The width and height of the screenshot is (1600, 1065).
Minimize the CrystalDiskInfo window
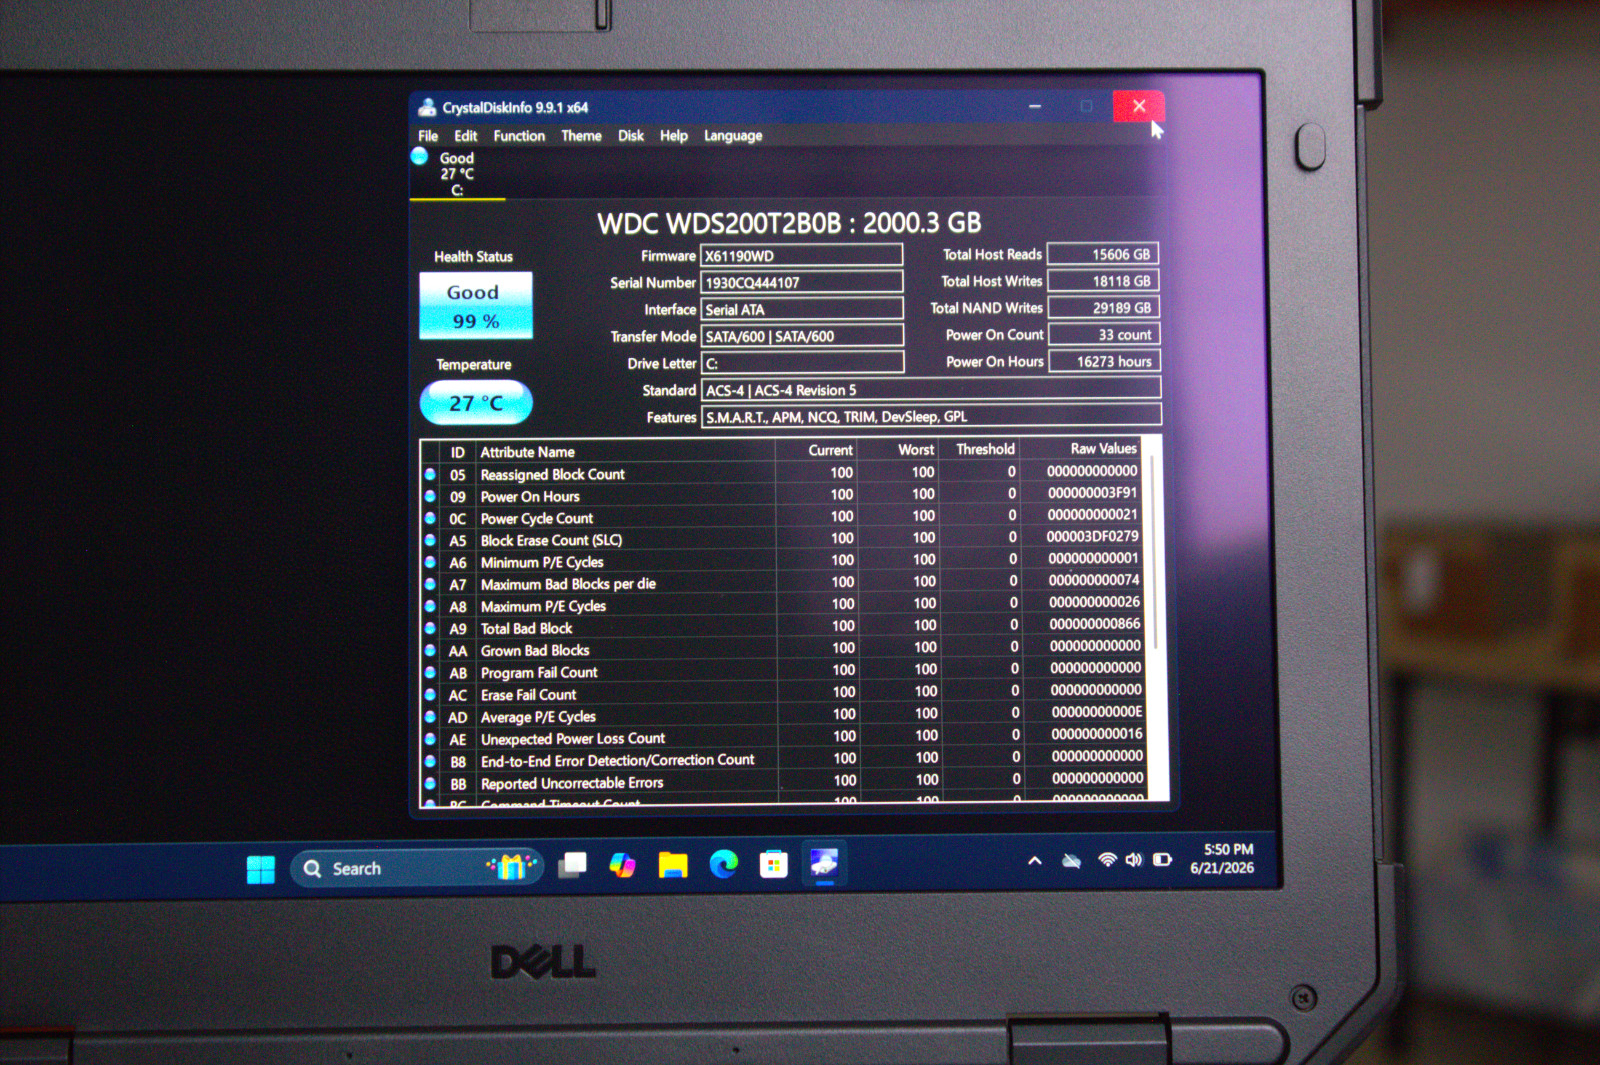click(x=1035, y=106)
